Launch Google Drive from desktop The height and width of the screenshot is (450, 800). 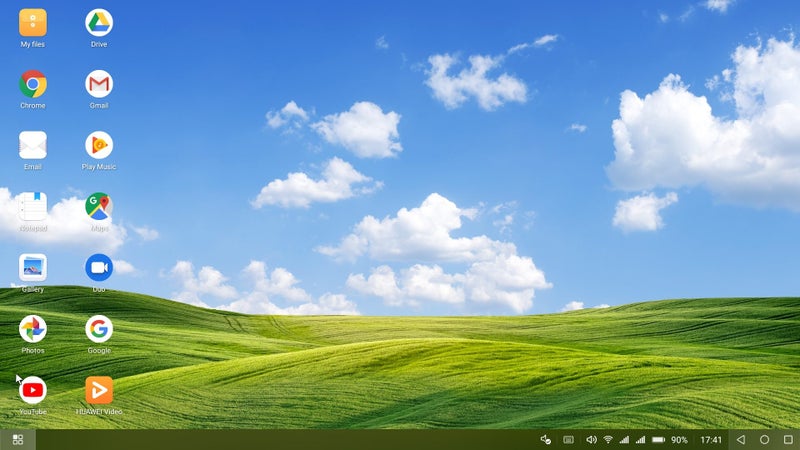(x=98, y=23)
